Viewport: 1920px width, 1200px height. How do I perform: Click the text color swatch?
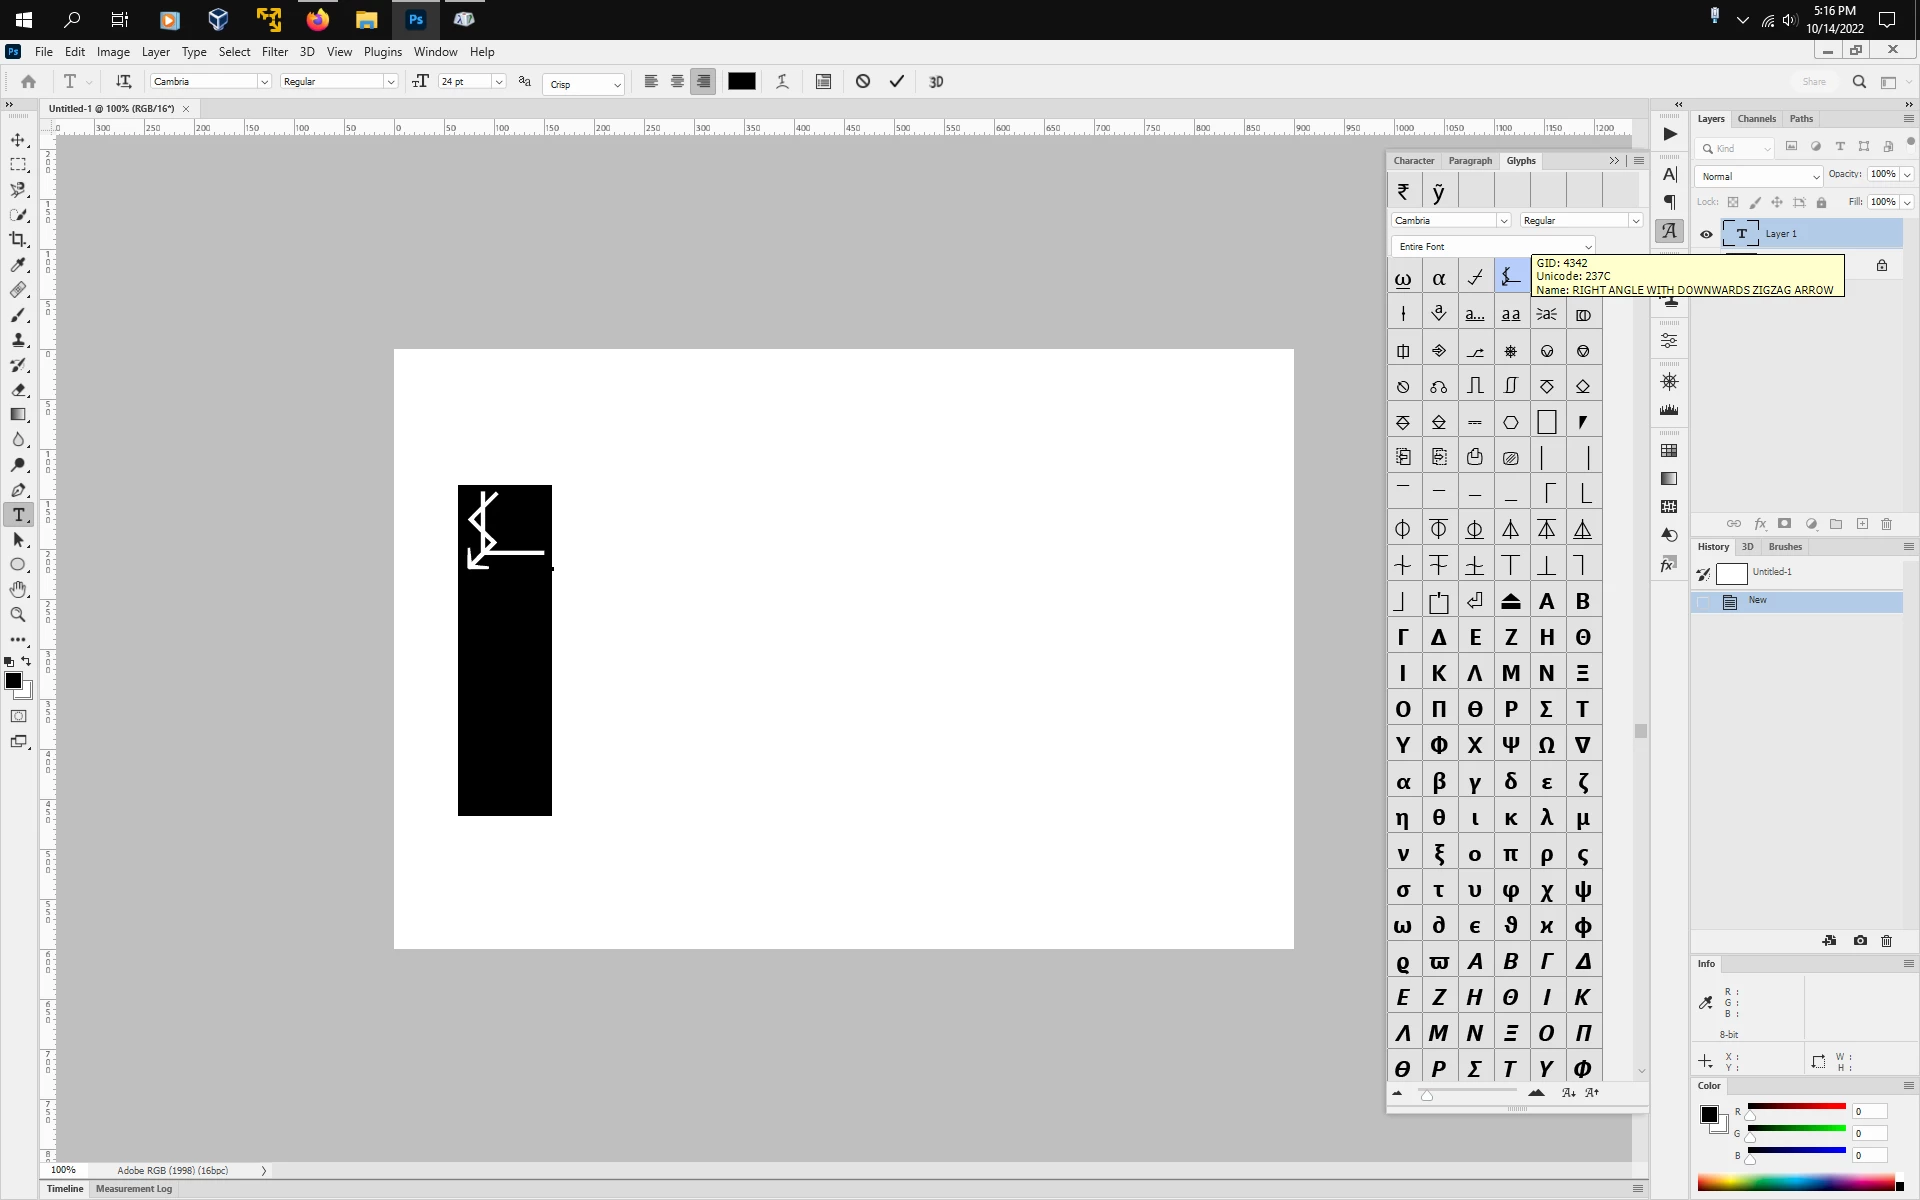tap(741, 82)
